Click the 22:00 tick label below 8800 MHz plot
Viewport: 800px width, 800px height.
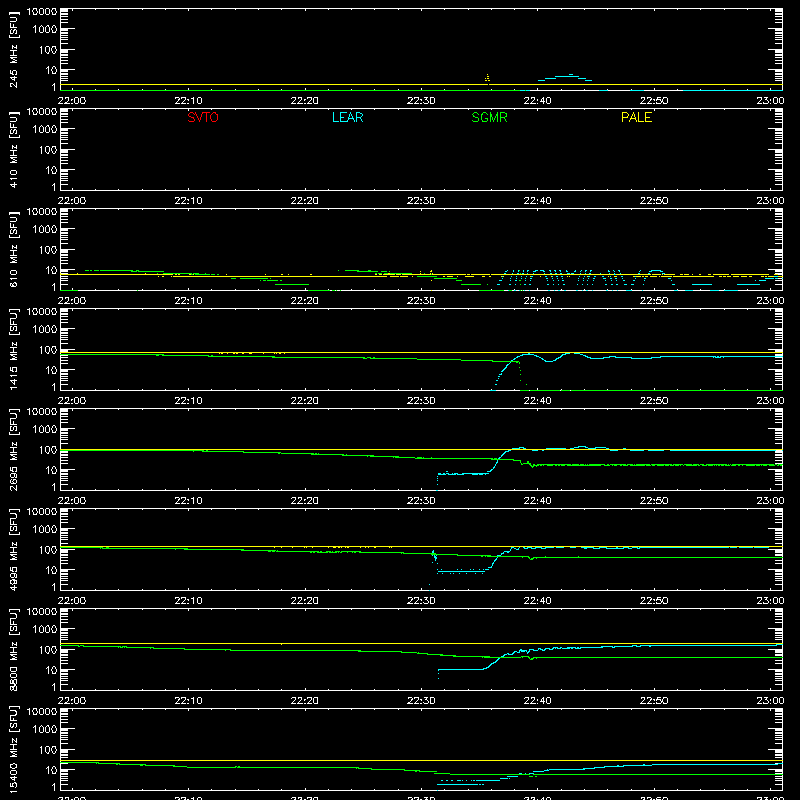[x=71, y=701]
